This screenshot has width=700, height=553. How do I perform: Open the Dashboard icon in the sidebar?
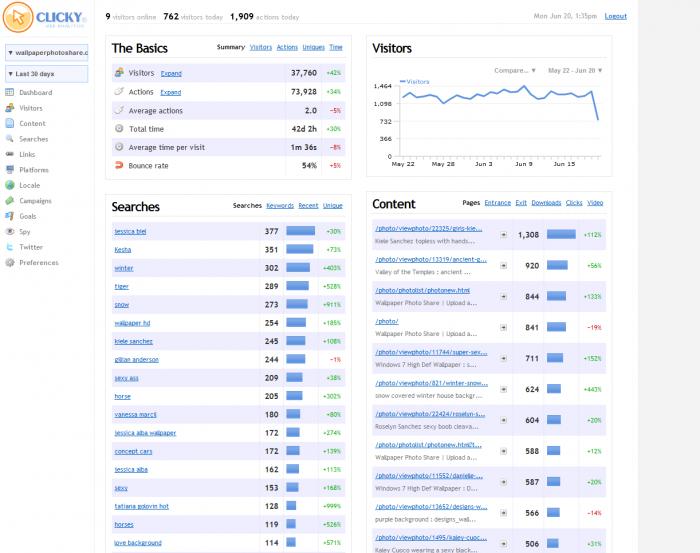click(x=10, y=93)
